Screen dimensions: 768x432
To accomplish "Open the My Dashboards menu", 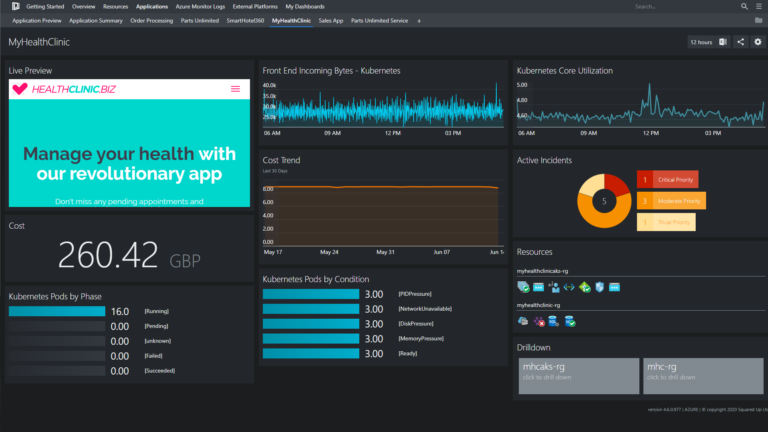I will (x=305, y=6).
